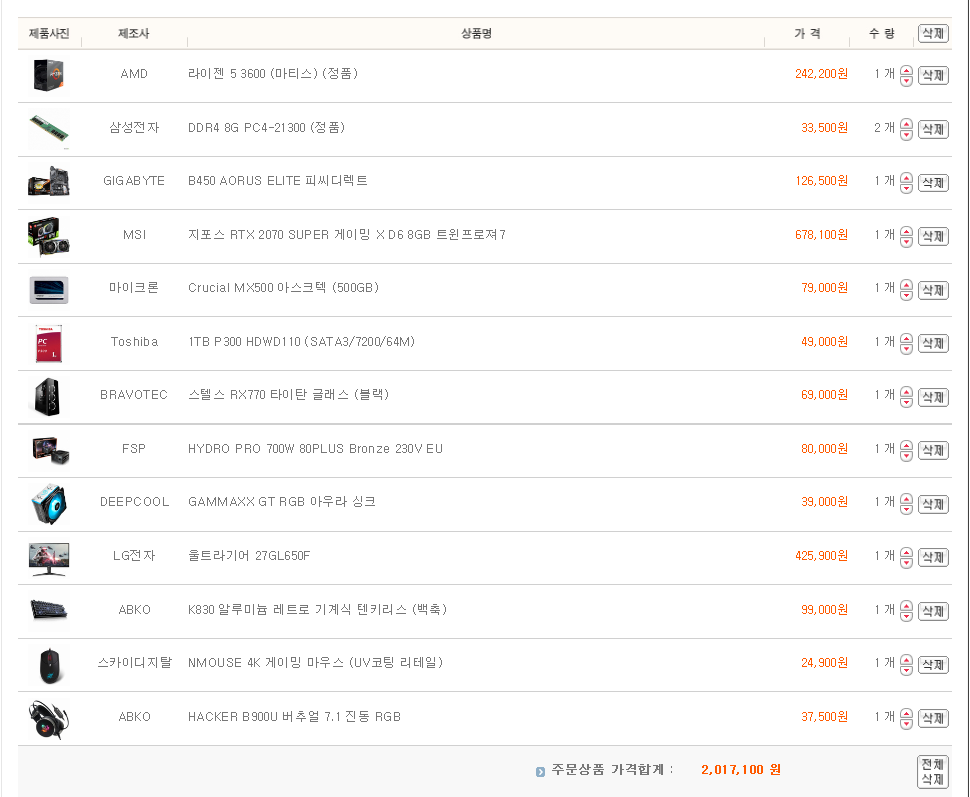This screenshot has height=797, width=970.
Task: Click the arrow icon beside 주문상품 가격합계
Action: [540, 772]
